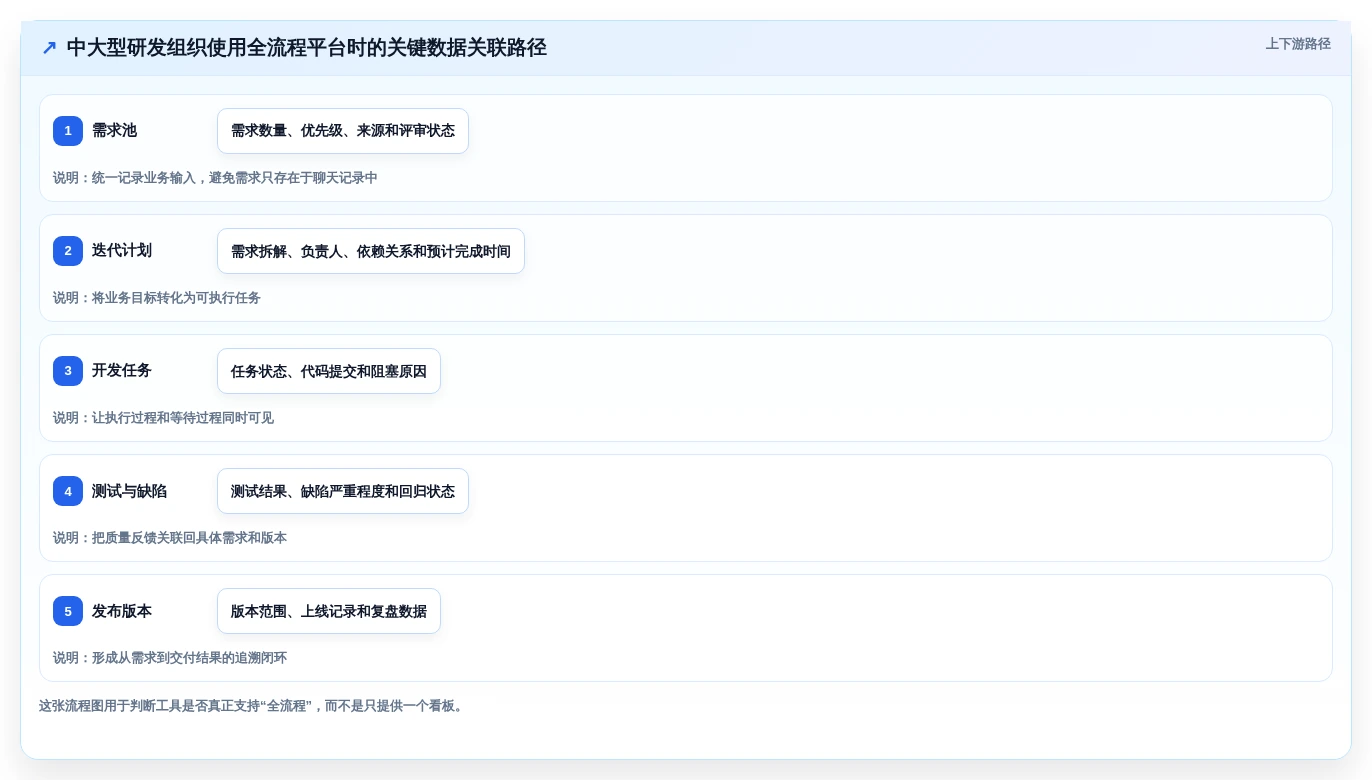Select the 迭代计划 step name
The height and width of the screenshot is (780, 1372).
tap(122, 251)
